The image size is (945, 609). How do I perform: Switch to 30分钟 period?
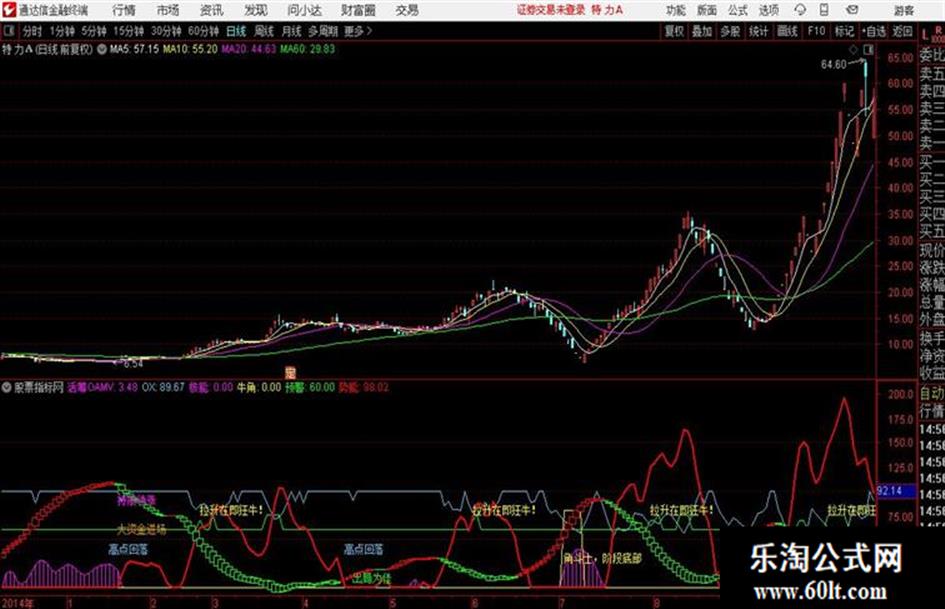[166, 31]
